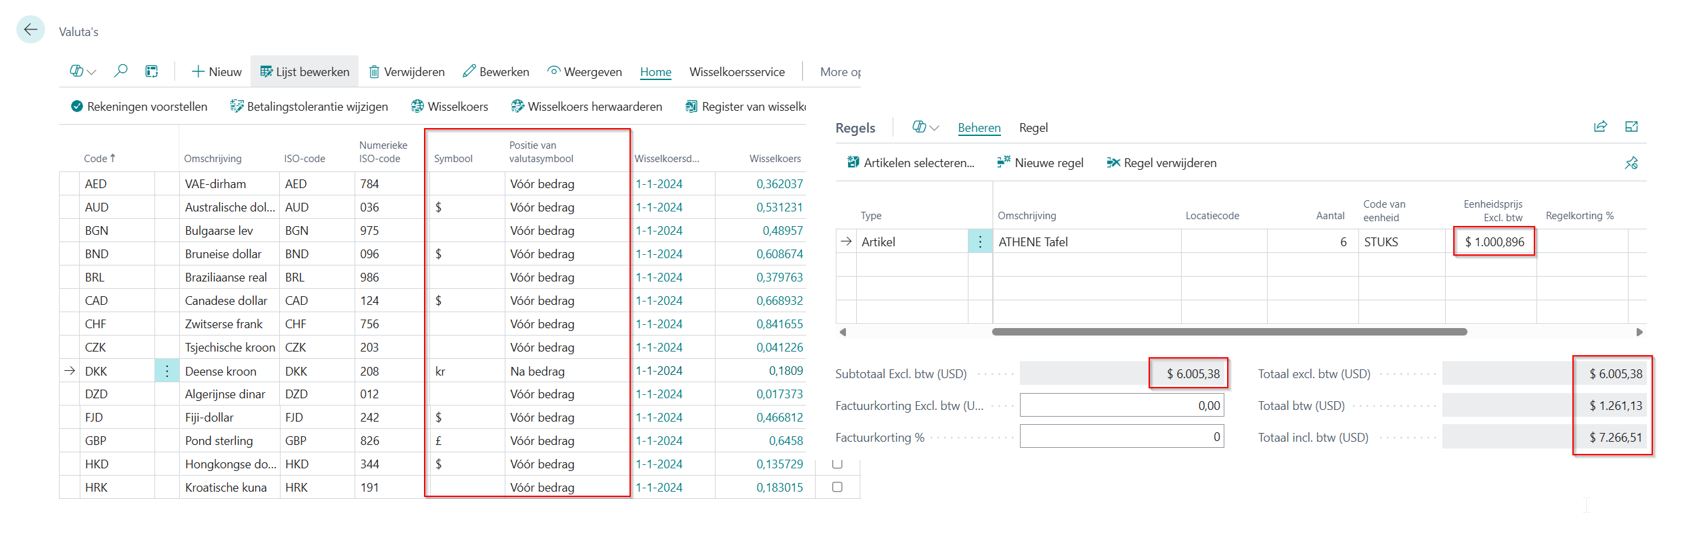The height and width of the screenshot is (535, 1689).
Task: Click the STUKS unit code cell
Action: [1400, 242]
